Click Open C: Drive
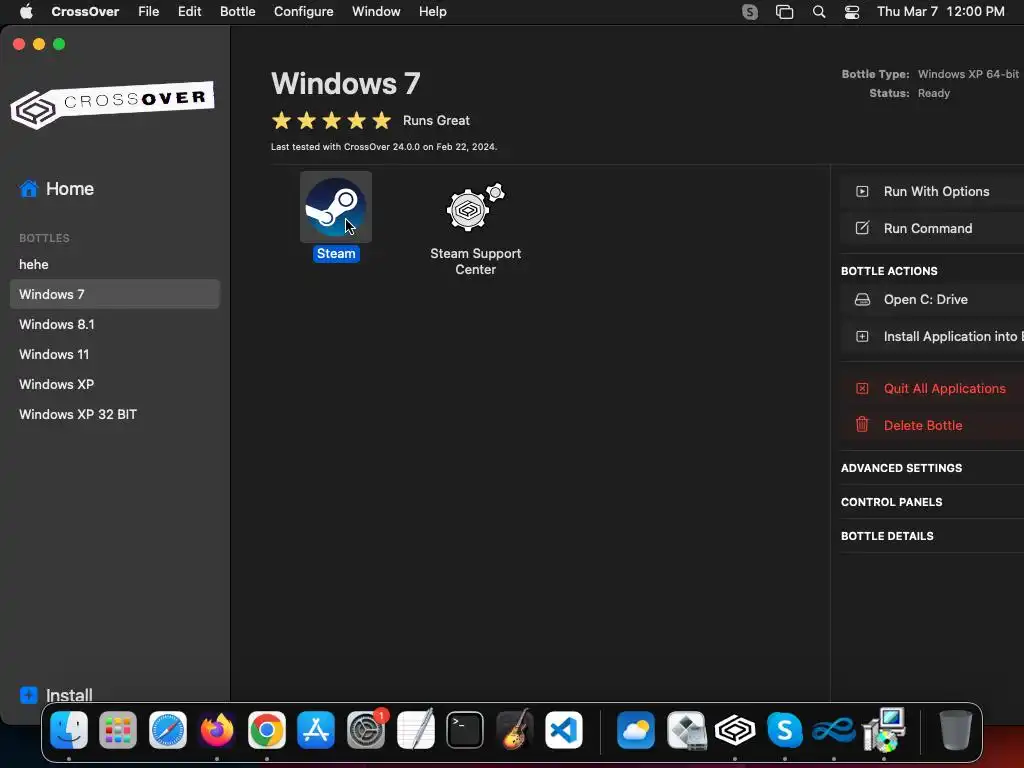1024x768 pixels. (x=932, y=299)
